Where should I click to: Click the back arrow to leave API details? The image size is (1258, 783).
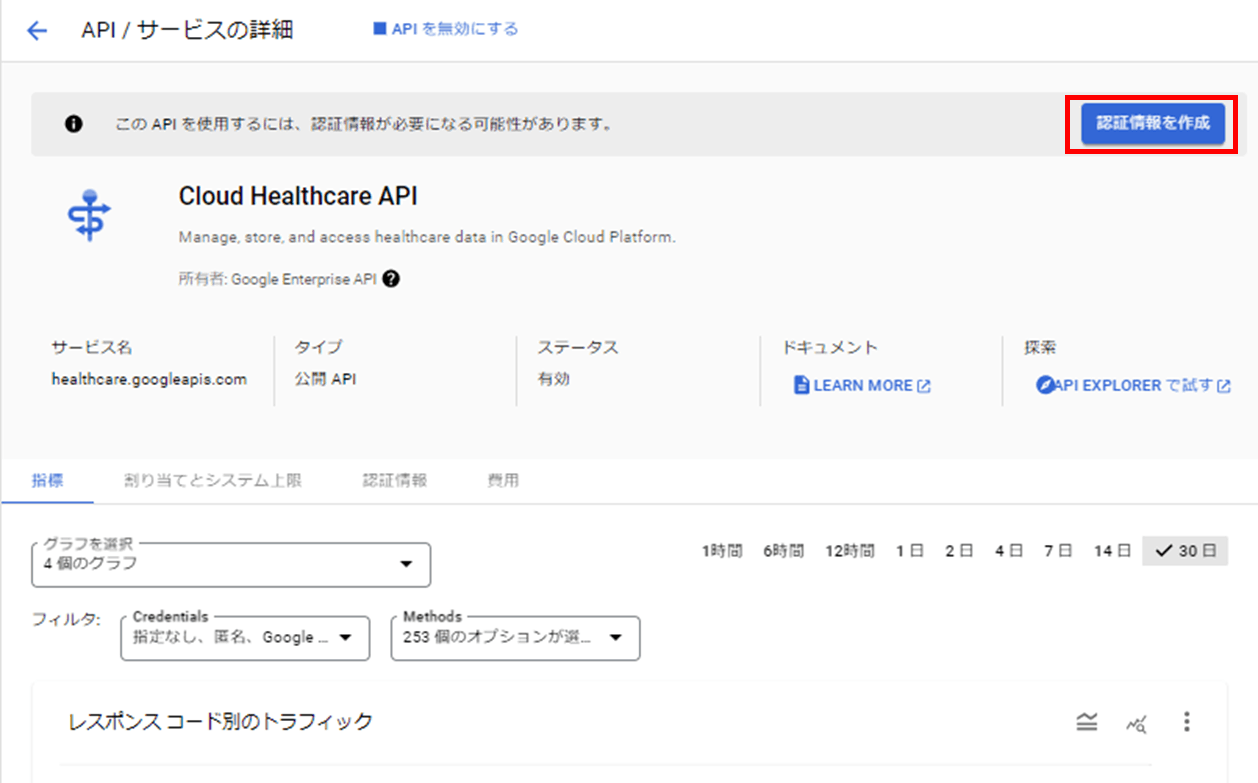tap(36, 30)
